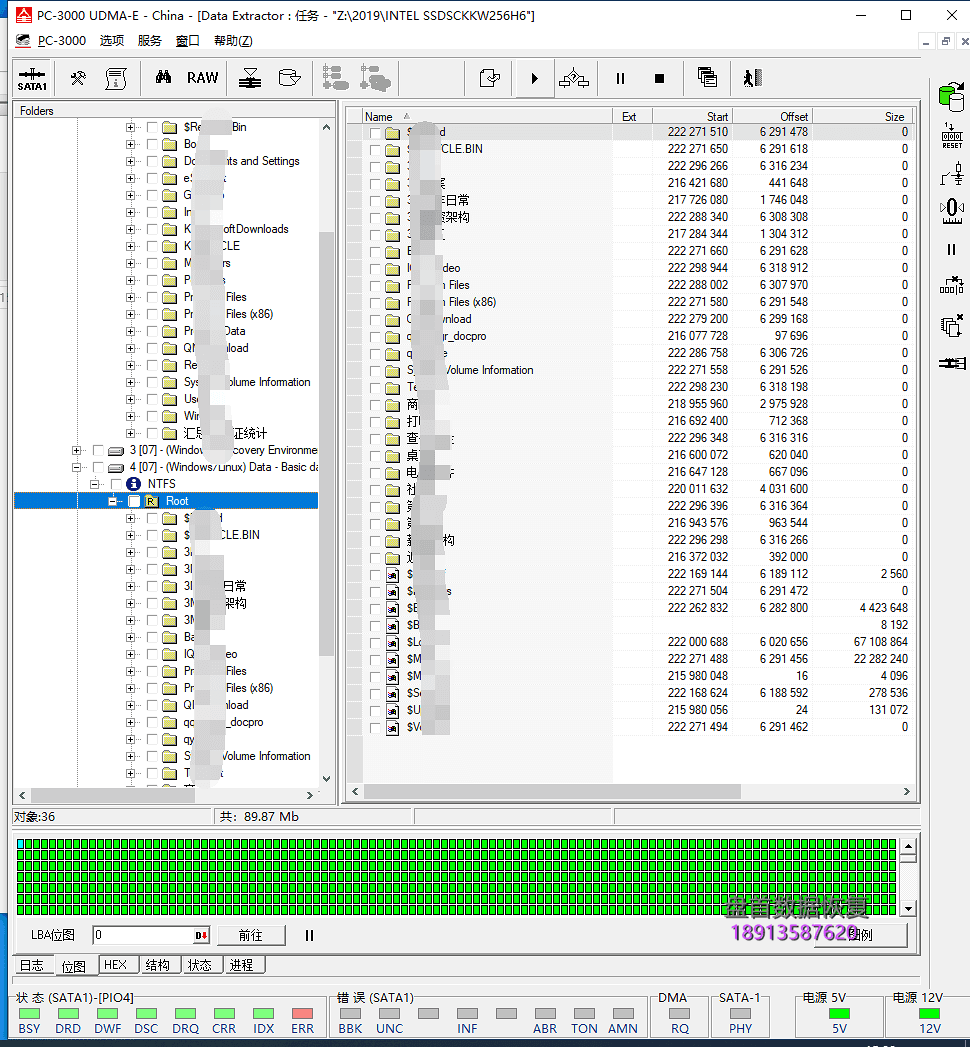Open the wrench and hammer tools icon
970x1047 pixels.
coord(78,79)
